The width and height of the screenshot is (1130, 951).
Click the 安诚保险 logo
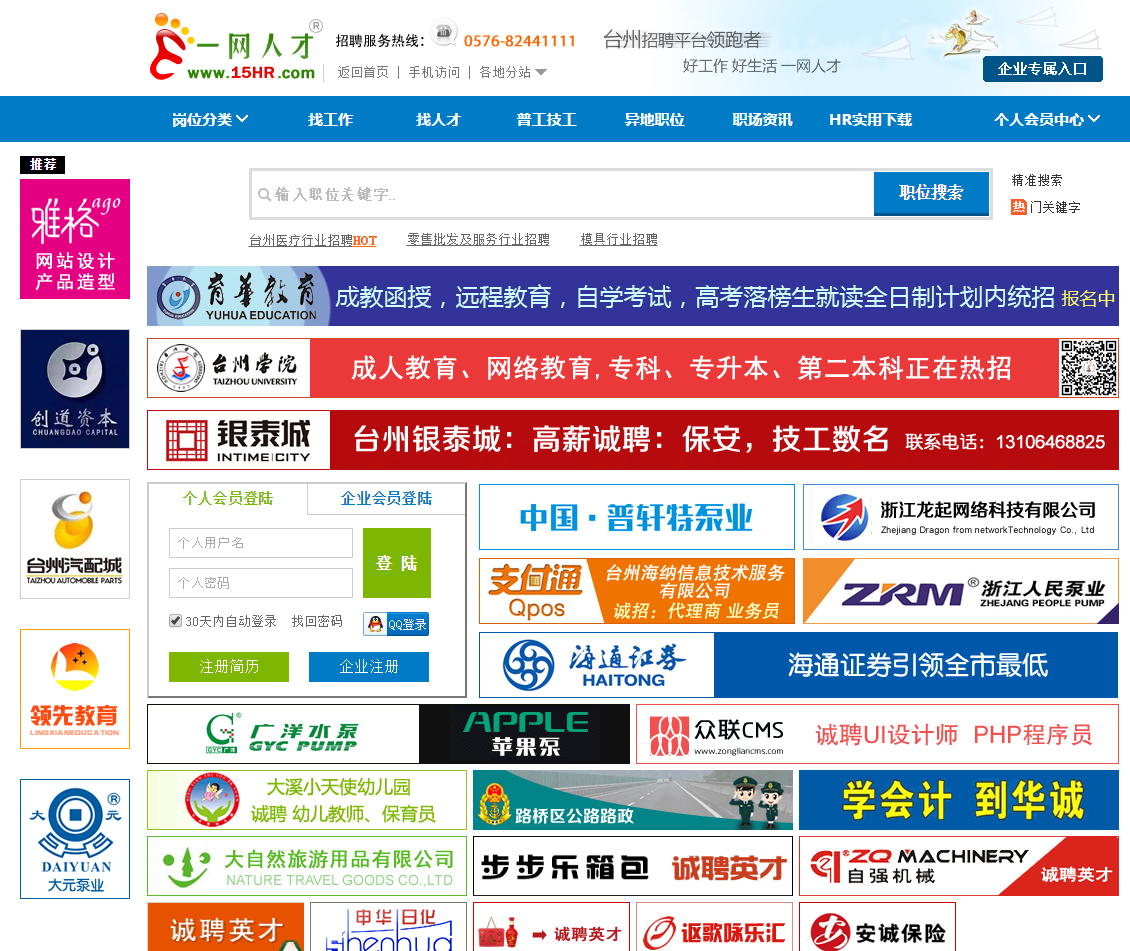click(878, 931)
